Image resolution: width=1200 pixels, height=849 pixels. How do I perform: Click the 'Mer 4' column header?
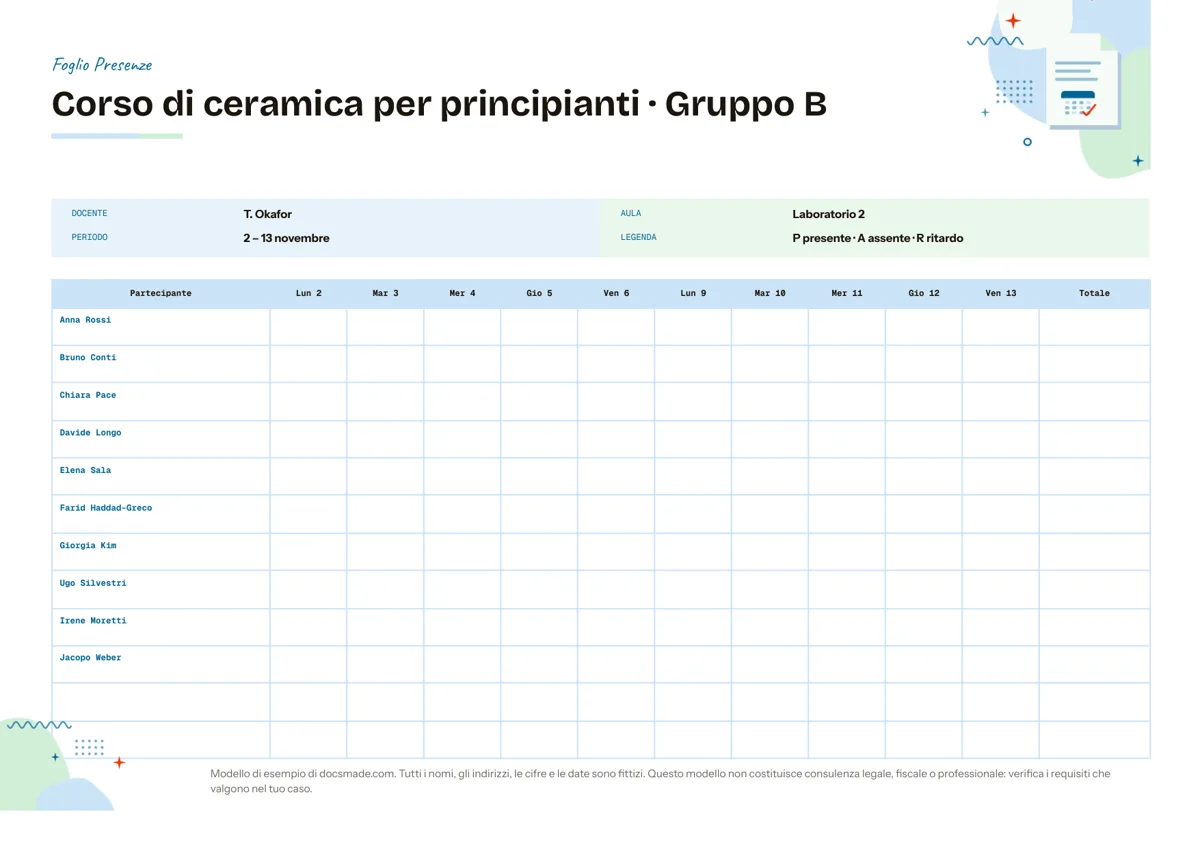pyautogui.click(x=463, y=294)
